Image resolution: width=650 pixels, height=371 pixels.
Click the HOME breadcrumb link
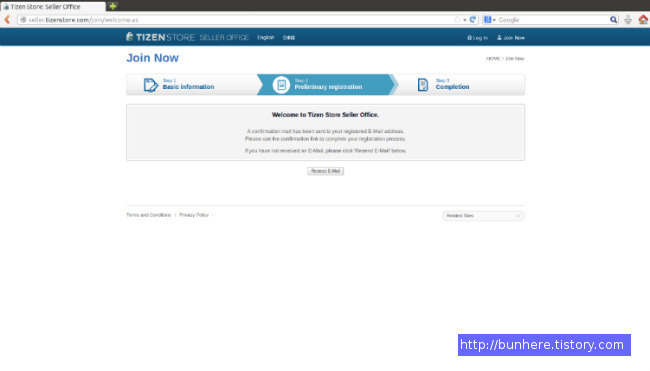coord(493,58)
